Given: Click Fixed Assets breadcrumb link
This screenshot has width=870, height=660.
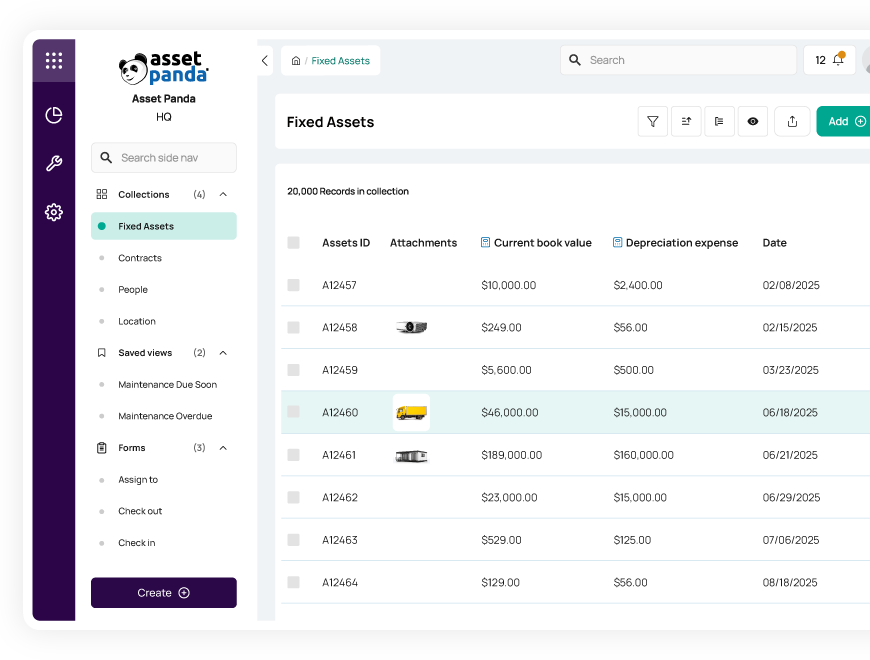Looking at the screenshot, I should tap(340, 60).
